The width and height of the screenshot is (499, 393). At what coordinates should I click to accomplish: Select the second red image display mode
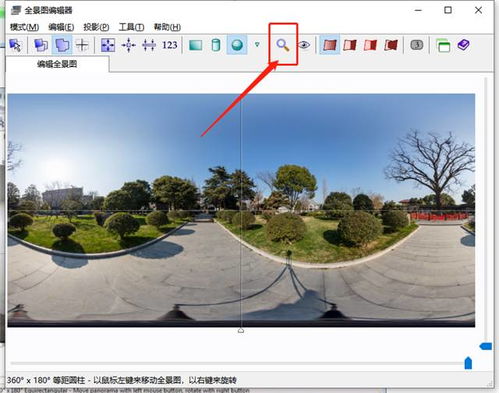pos(350,45)
